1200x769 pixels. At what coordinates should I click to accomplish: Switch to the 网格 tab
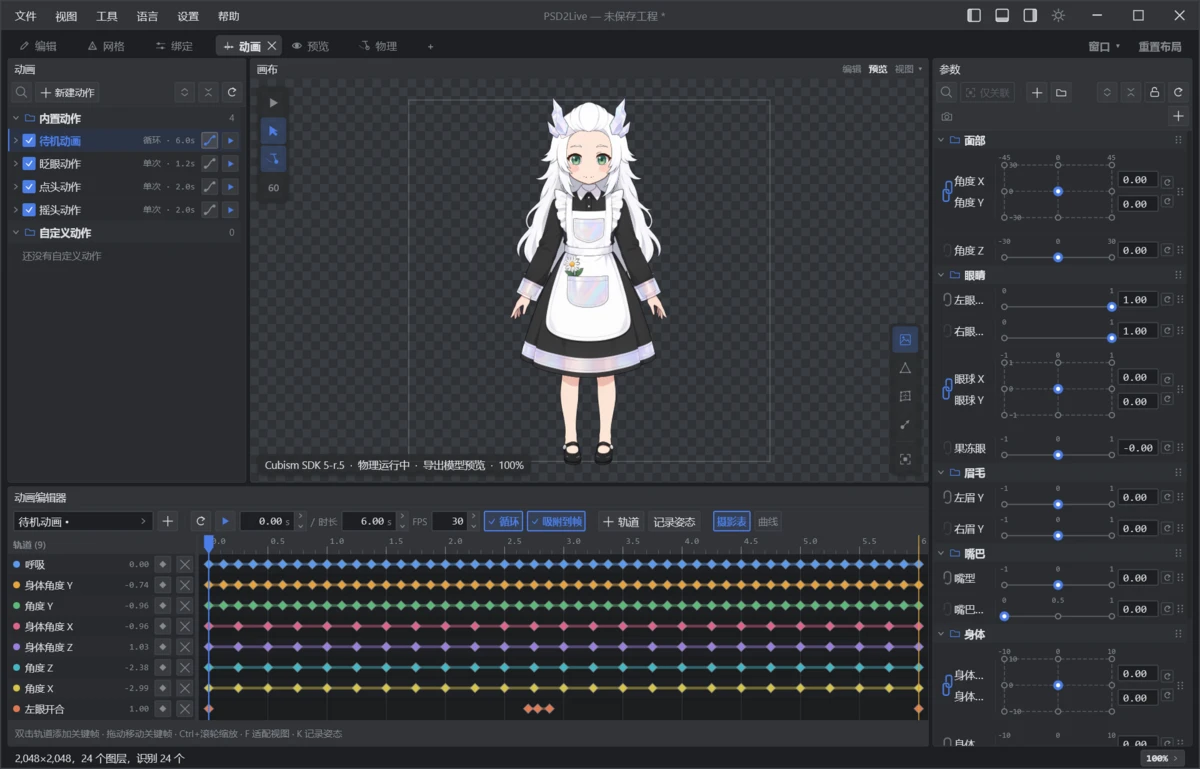(106, 46)
